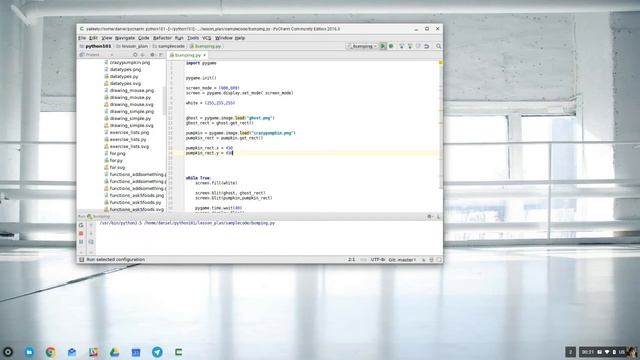Select crazypumpkin.png in project tree

pos(127,62)
